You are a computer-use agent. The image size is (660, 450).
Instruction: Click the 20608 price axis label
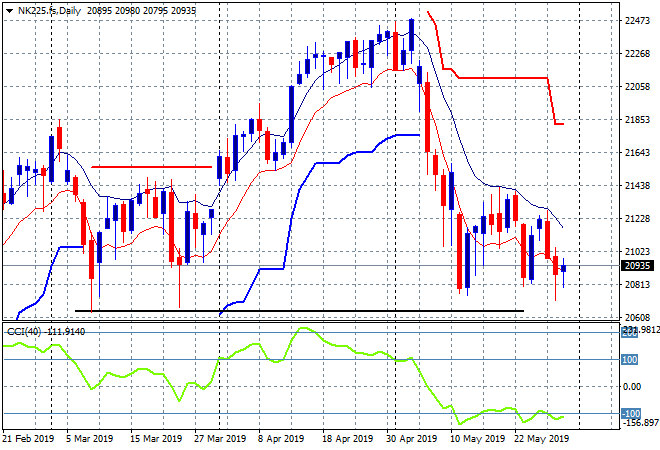637,318
